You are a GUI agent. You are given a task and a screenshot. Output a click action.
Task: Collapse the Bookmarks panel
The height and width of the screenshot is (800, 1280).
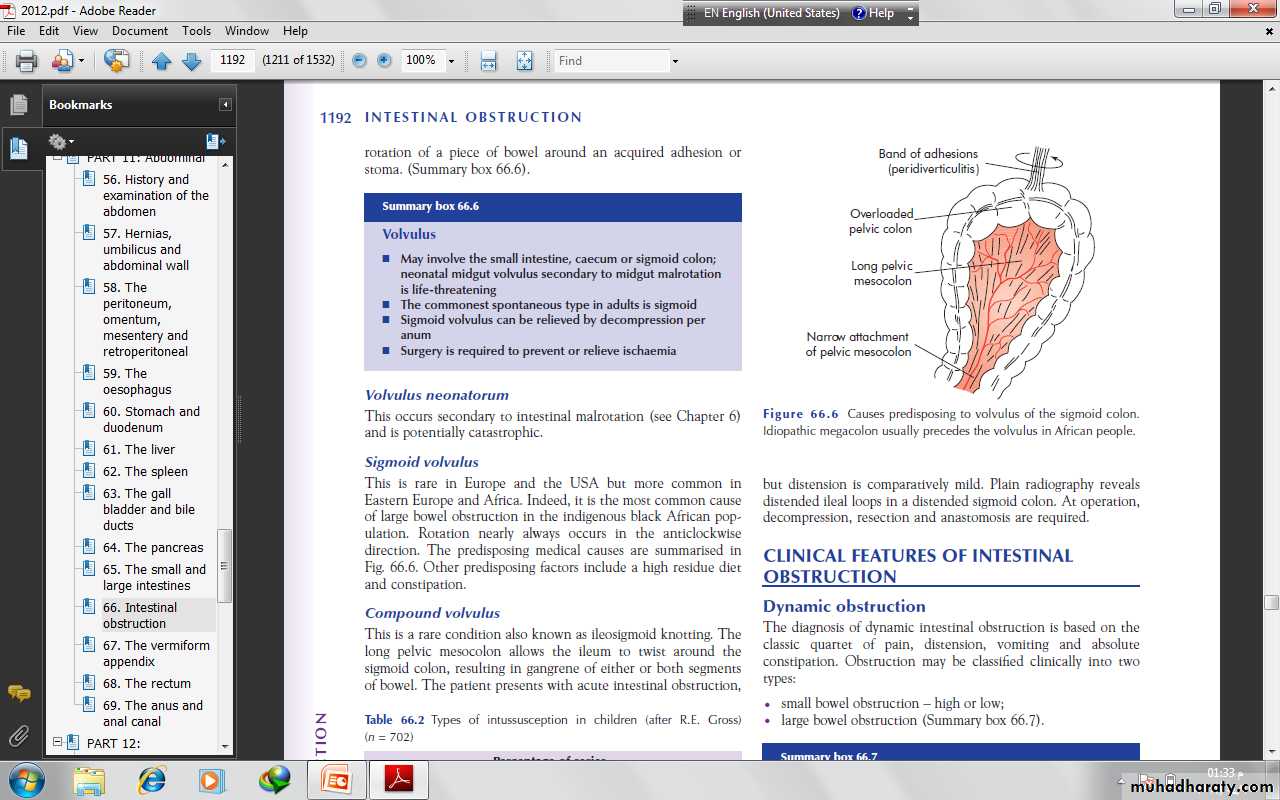pos(226,105)
